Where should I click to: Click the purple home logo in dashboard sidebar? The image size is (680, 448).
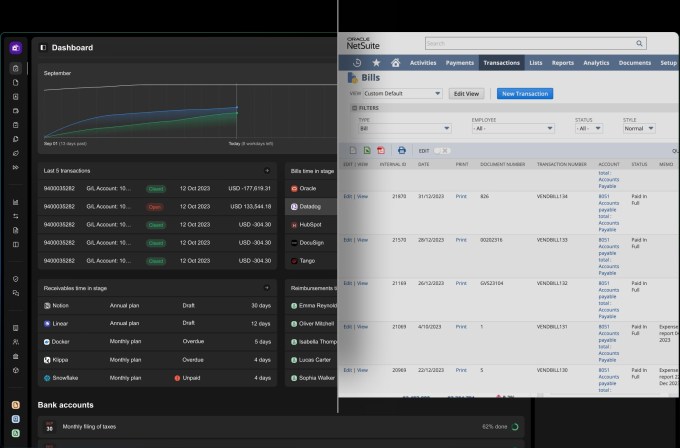tap(16, 48)
